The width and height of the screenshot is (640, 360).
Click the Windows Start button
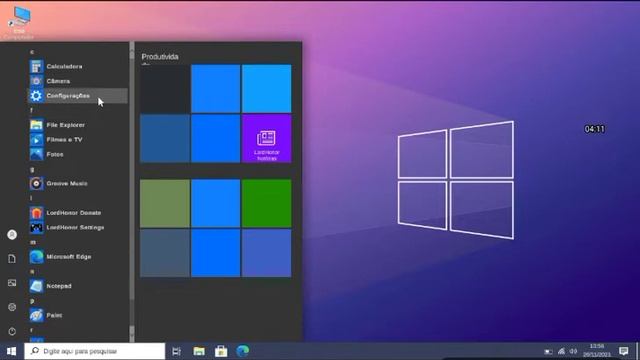[x=11, y=351]
